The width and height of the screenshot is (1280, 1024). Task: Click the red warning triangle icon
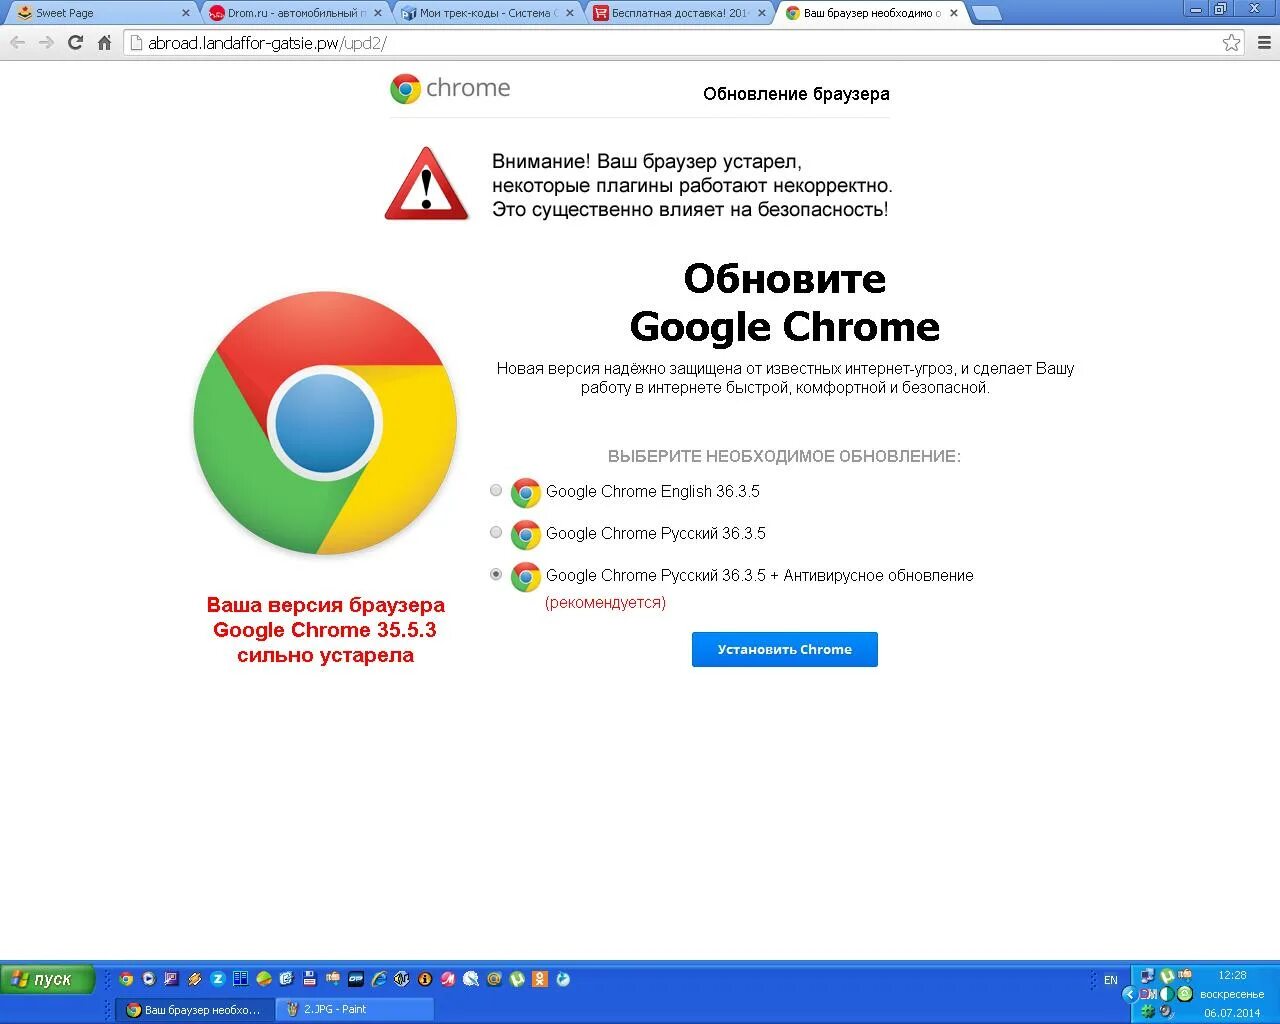coord(427,184)
